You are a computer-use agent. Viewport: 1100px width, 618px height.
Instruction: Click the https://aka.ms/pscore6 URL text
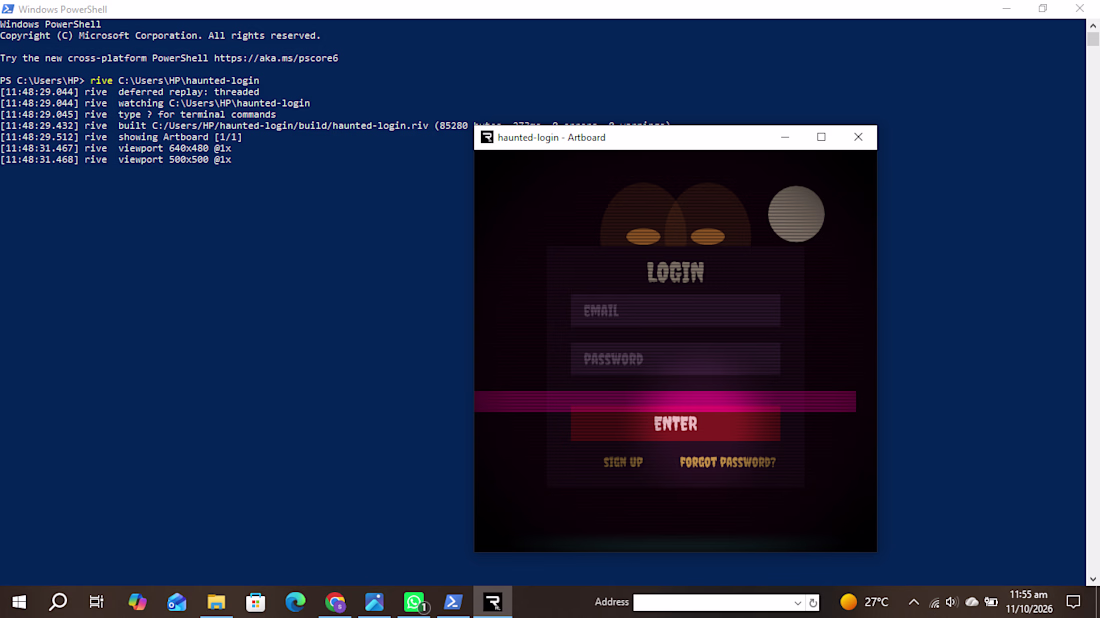point(276,58)
